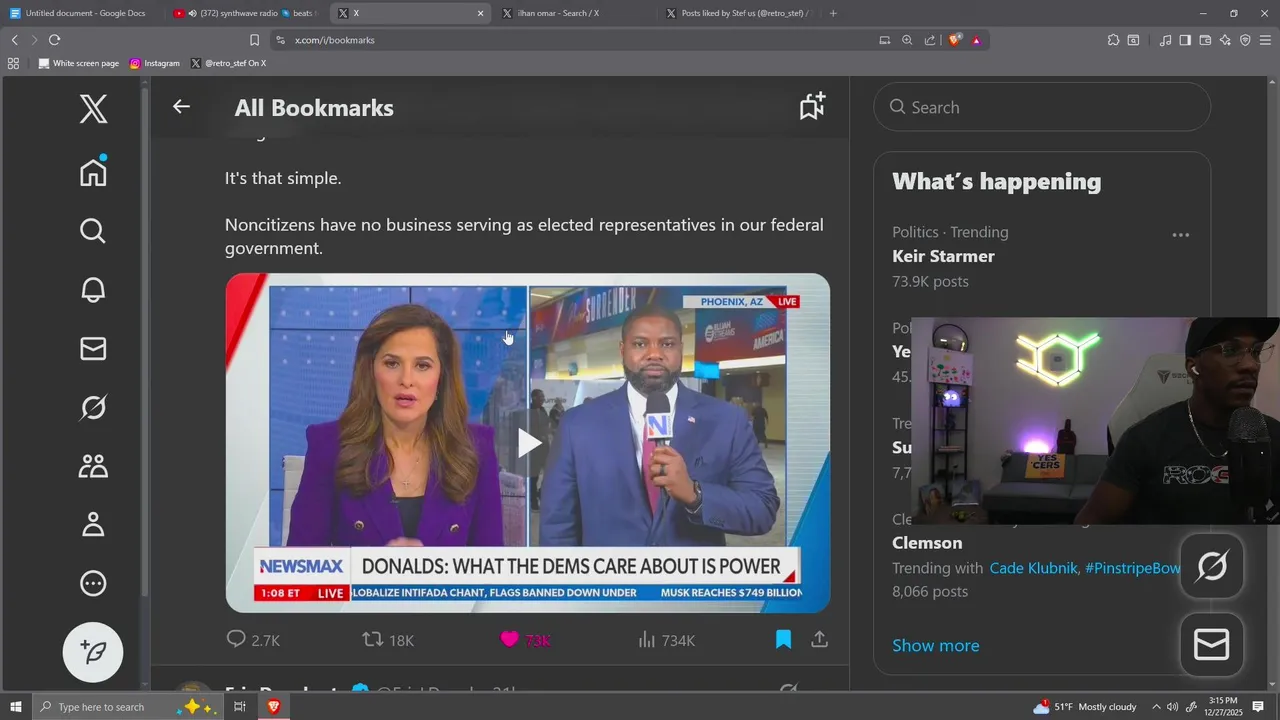The height and width of the screenshot is (720, 1280).
Task: Repost the post with 18K reposts
Action: pyautogui.click(x=388, y=640)
